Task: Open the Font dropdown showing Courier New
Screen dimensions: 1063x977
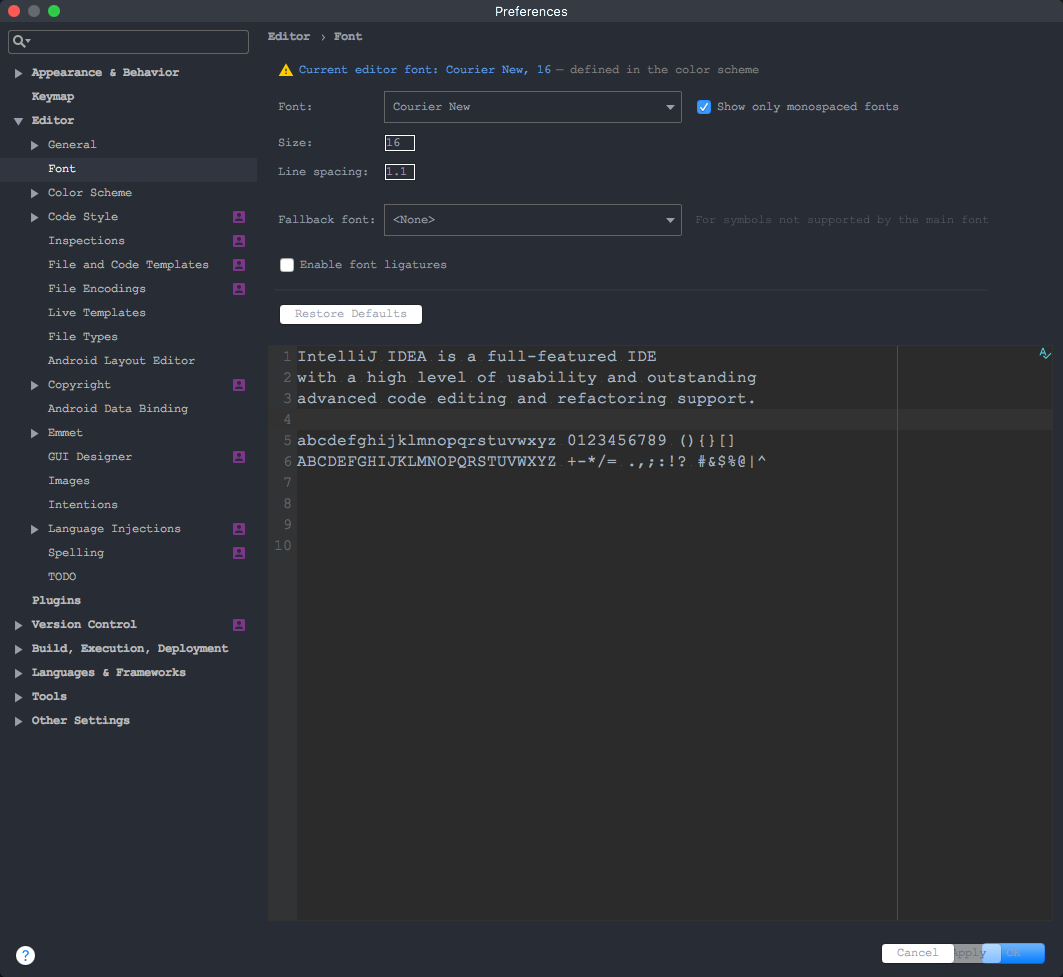Action: pos(532,107)
